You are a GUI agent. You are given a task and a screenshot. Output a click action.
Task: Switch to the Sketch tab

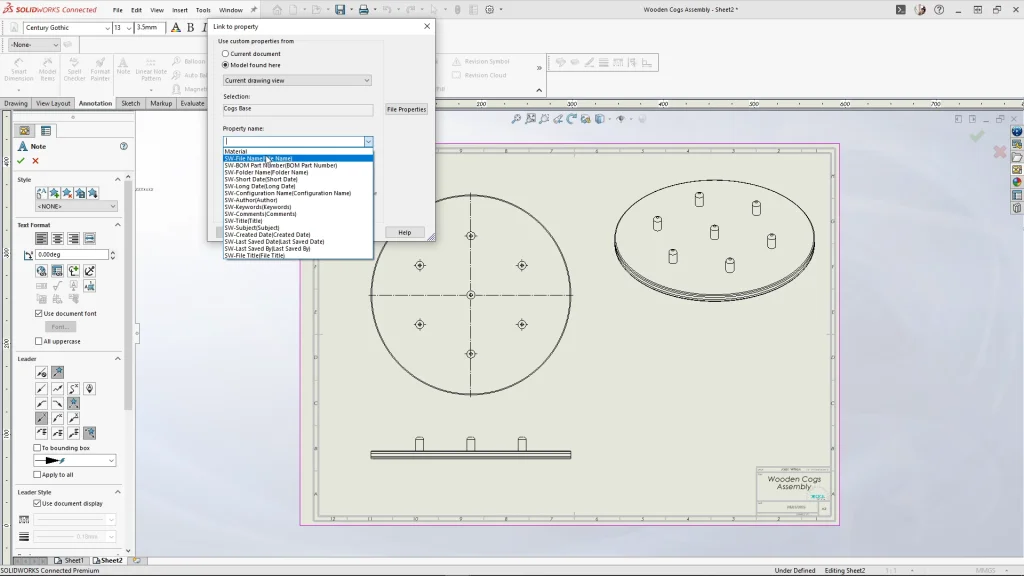pos(131,103)
